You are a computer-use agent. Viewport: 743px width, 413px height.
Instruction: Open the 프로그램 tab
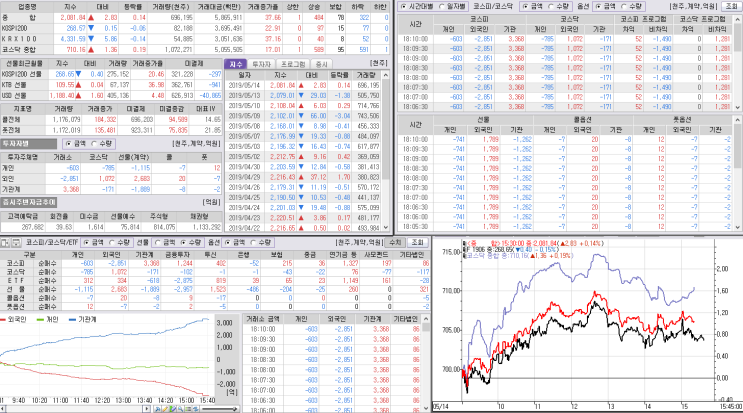coord(293,64)
